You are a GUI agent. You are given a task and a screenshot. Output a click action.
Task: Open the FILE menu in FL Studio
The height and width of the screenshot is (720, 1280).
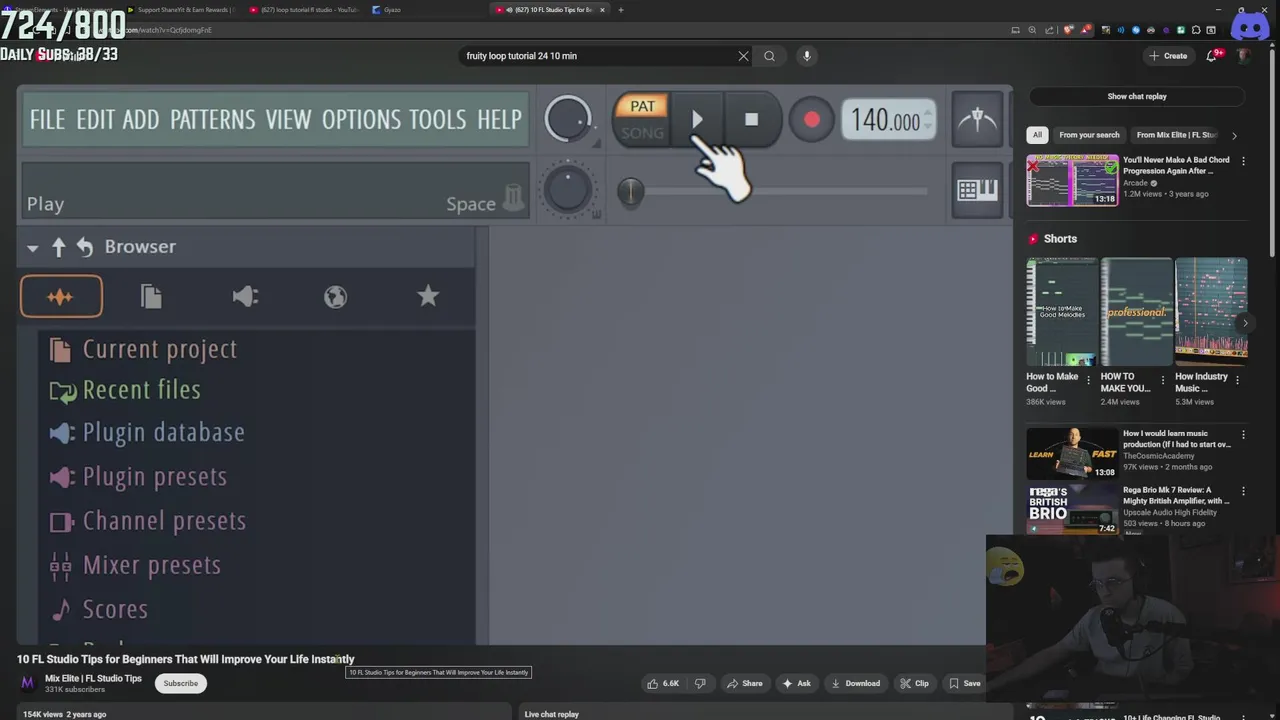click(47, 120)
